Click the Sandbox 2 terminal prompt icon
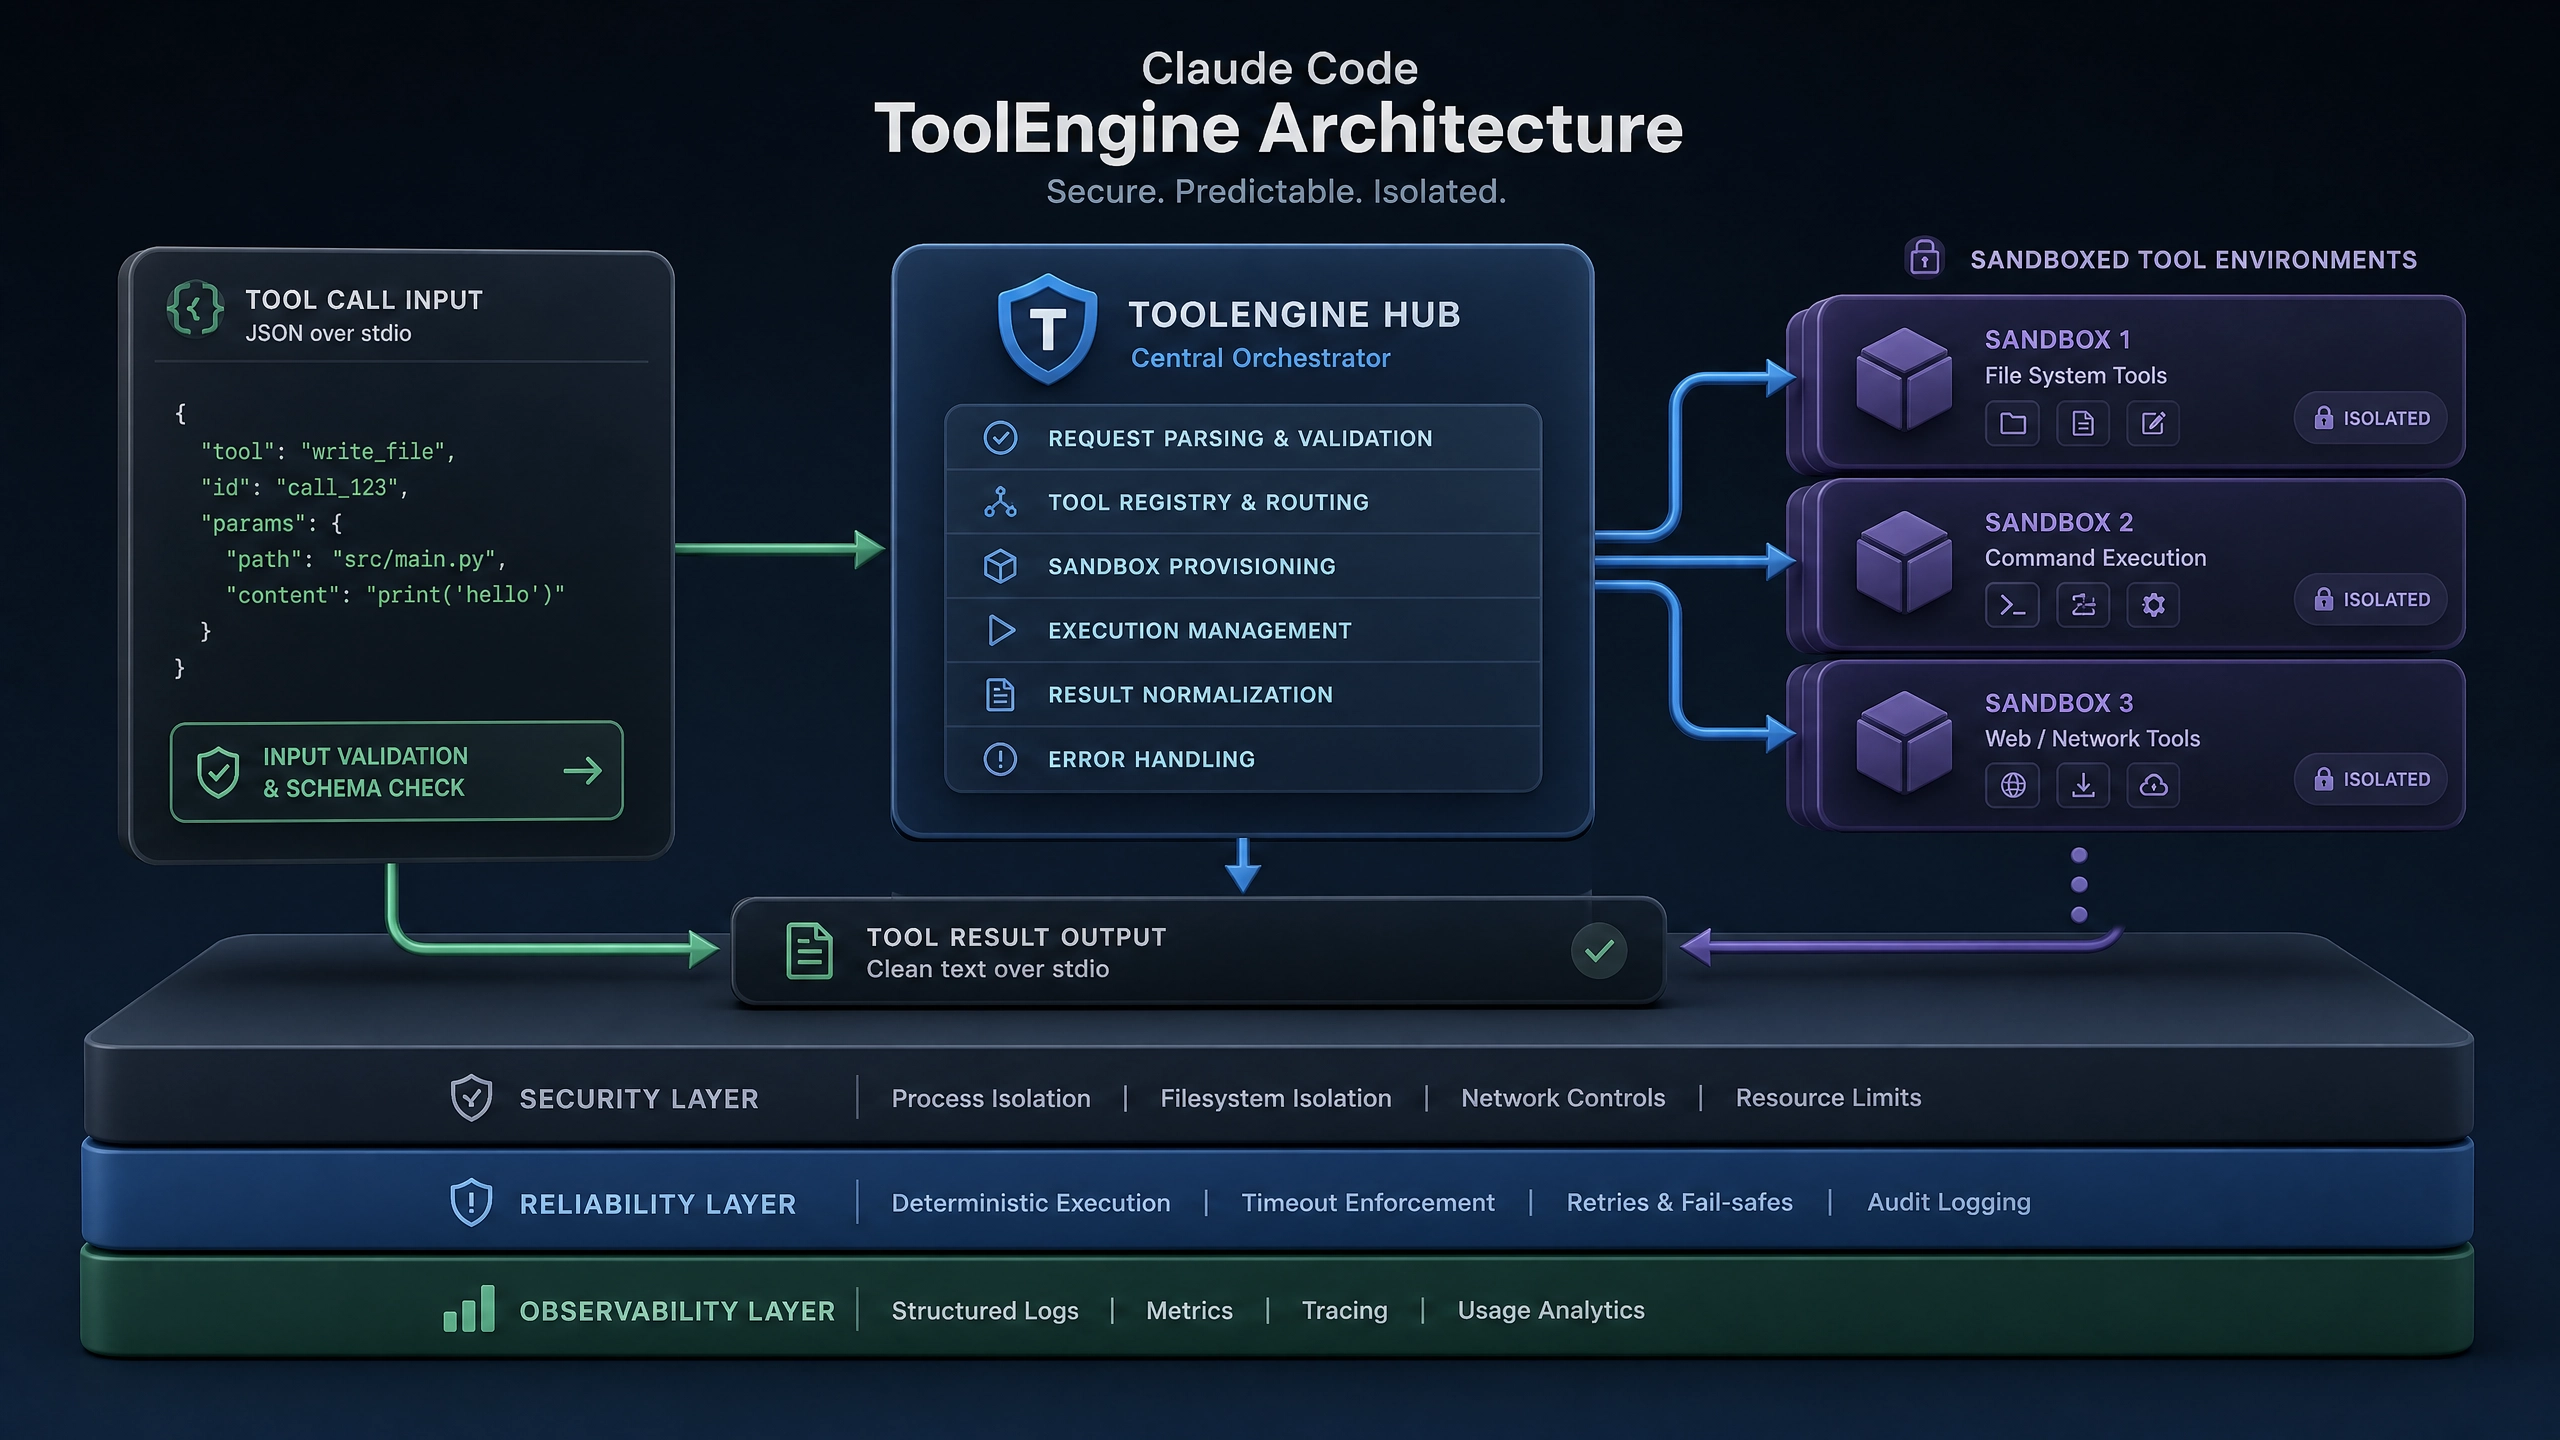Viewport: 2560px width, 1440px height. [2013, 604]
